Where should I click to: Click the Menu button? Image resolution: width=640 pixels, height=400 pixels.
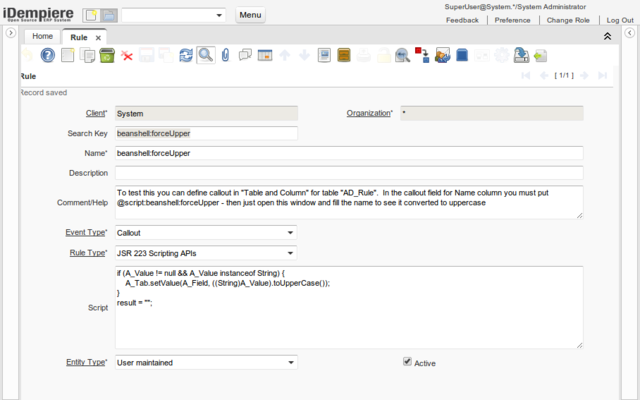[251, 16]
